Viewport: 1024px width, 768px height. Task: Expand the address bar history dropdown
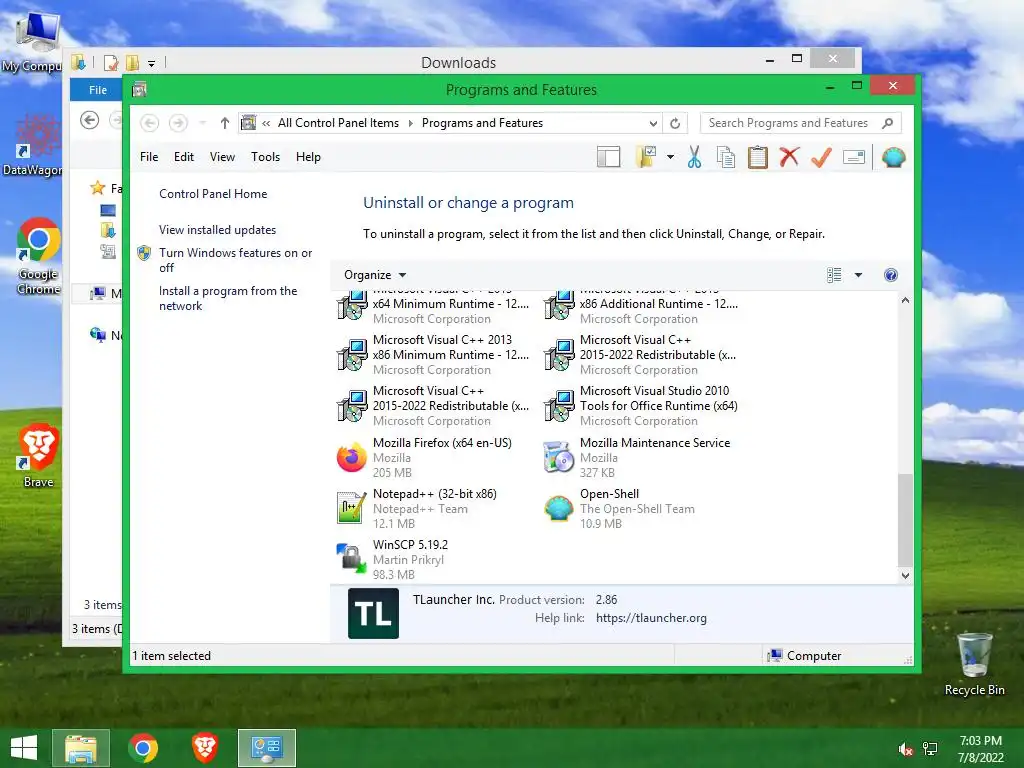(x=652, y=123)
